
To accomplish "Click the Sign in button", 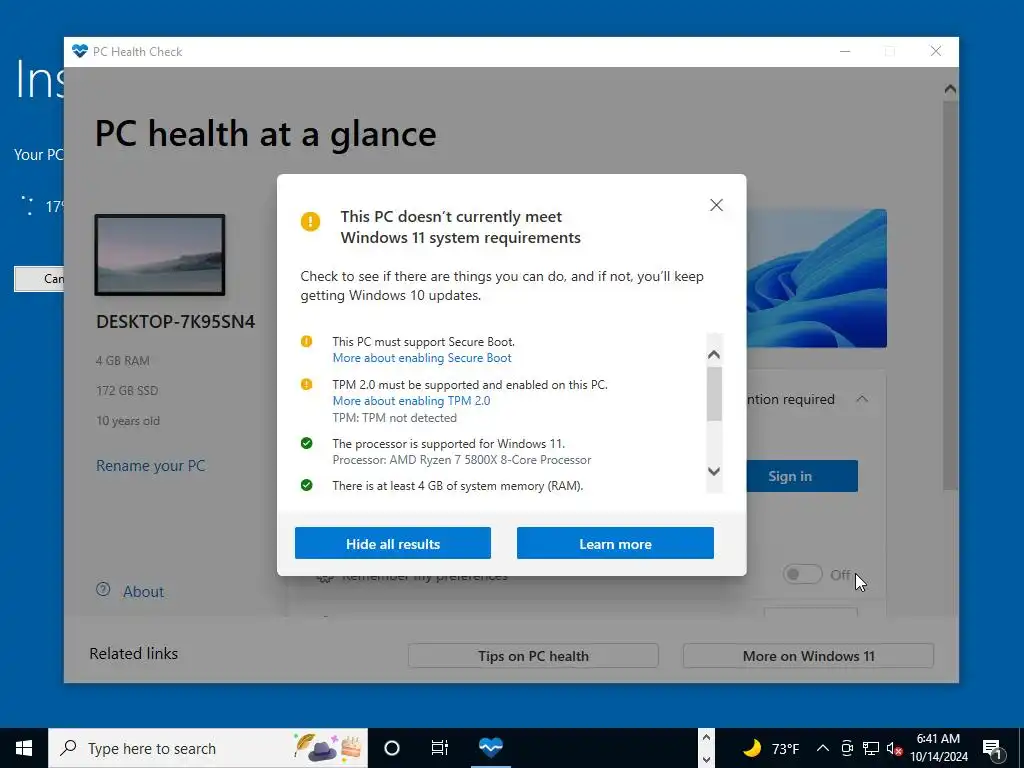I will coord(802,476).
